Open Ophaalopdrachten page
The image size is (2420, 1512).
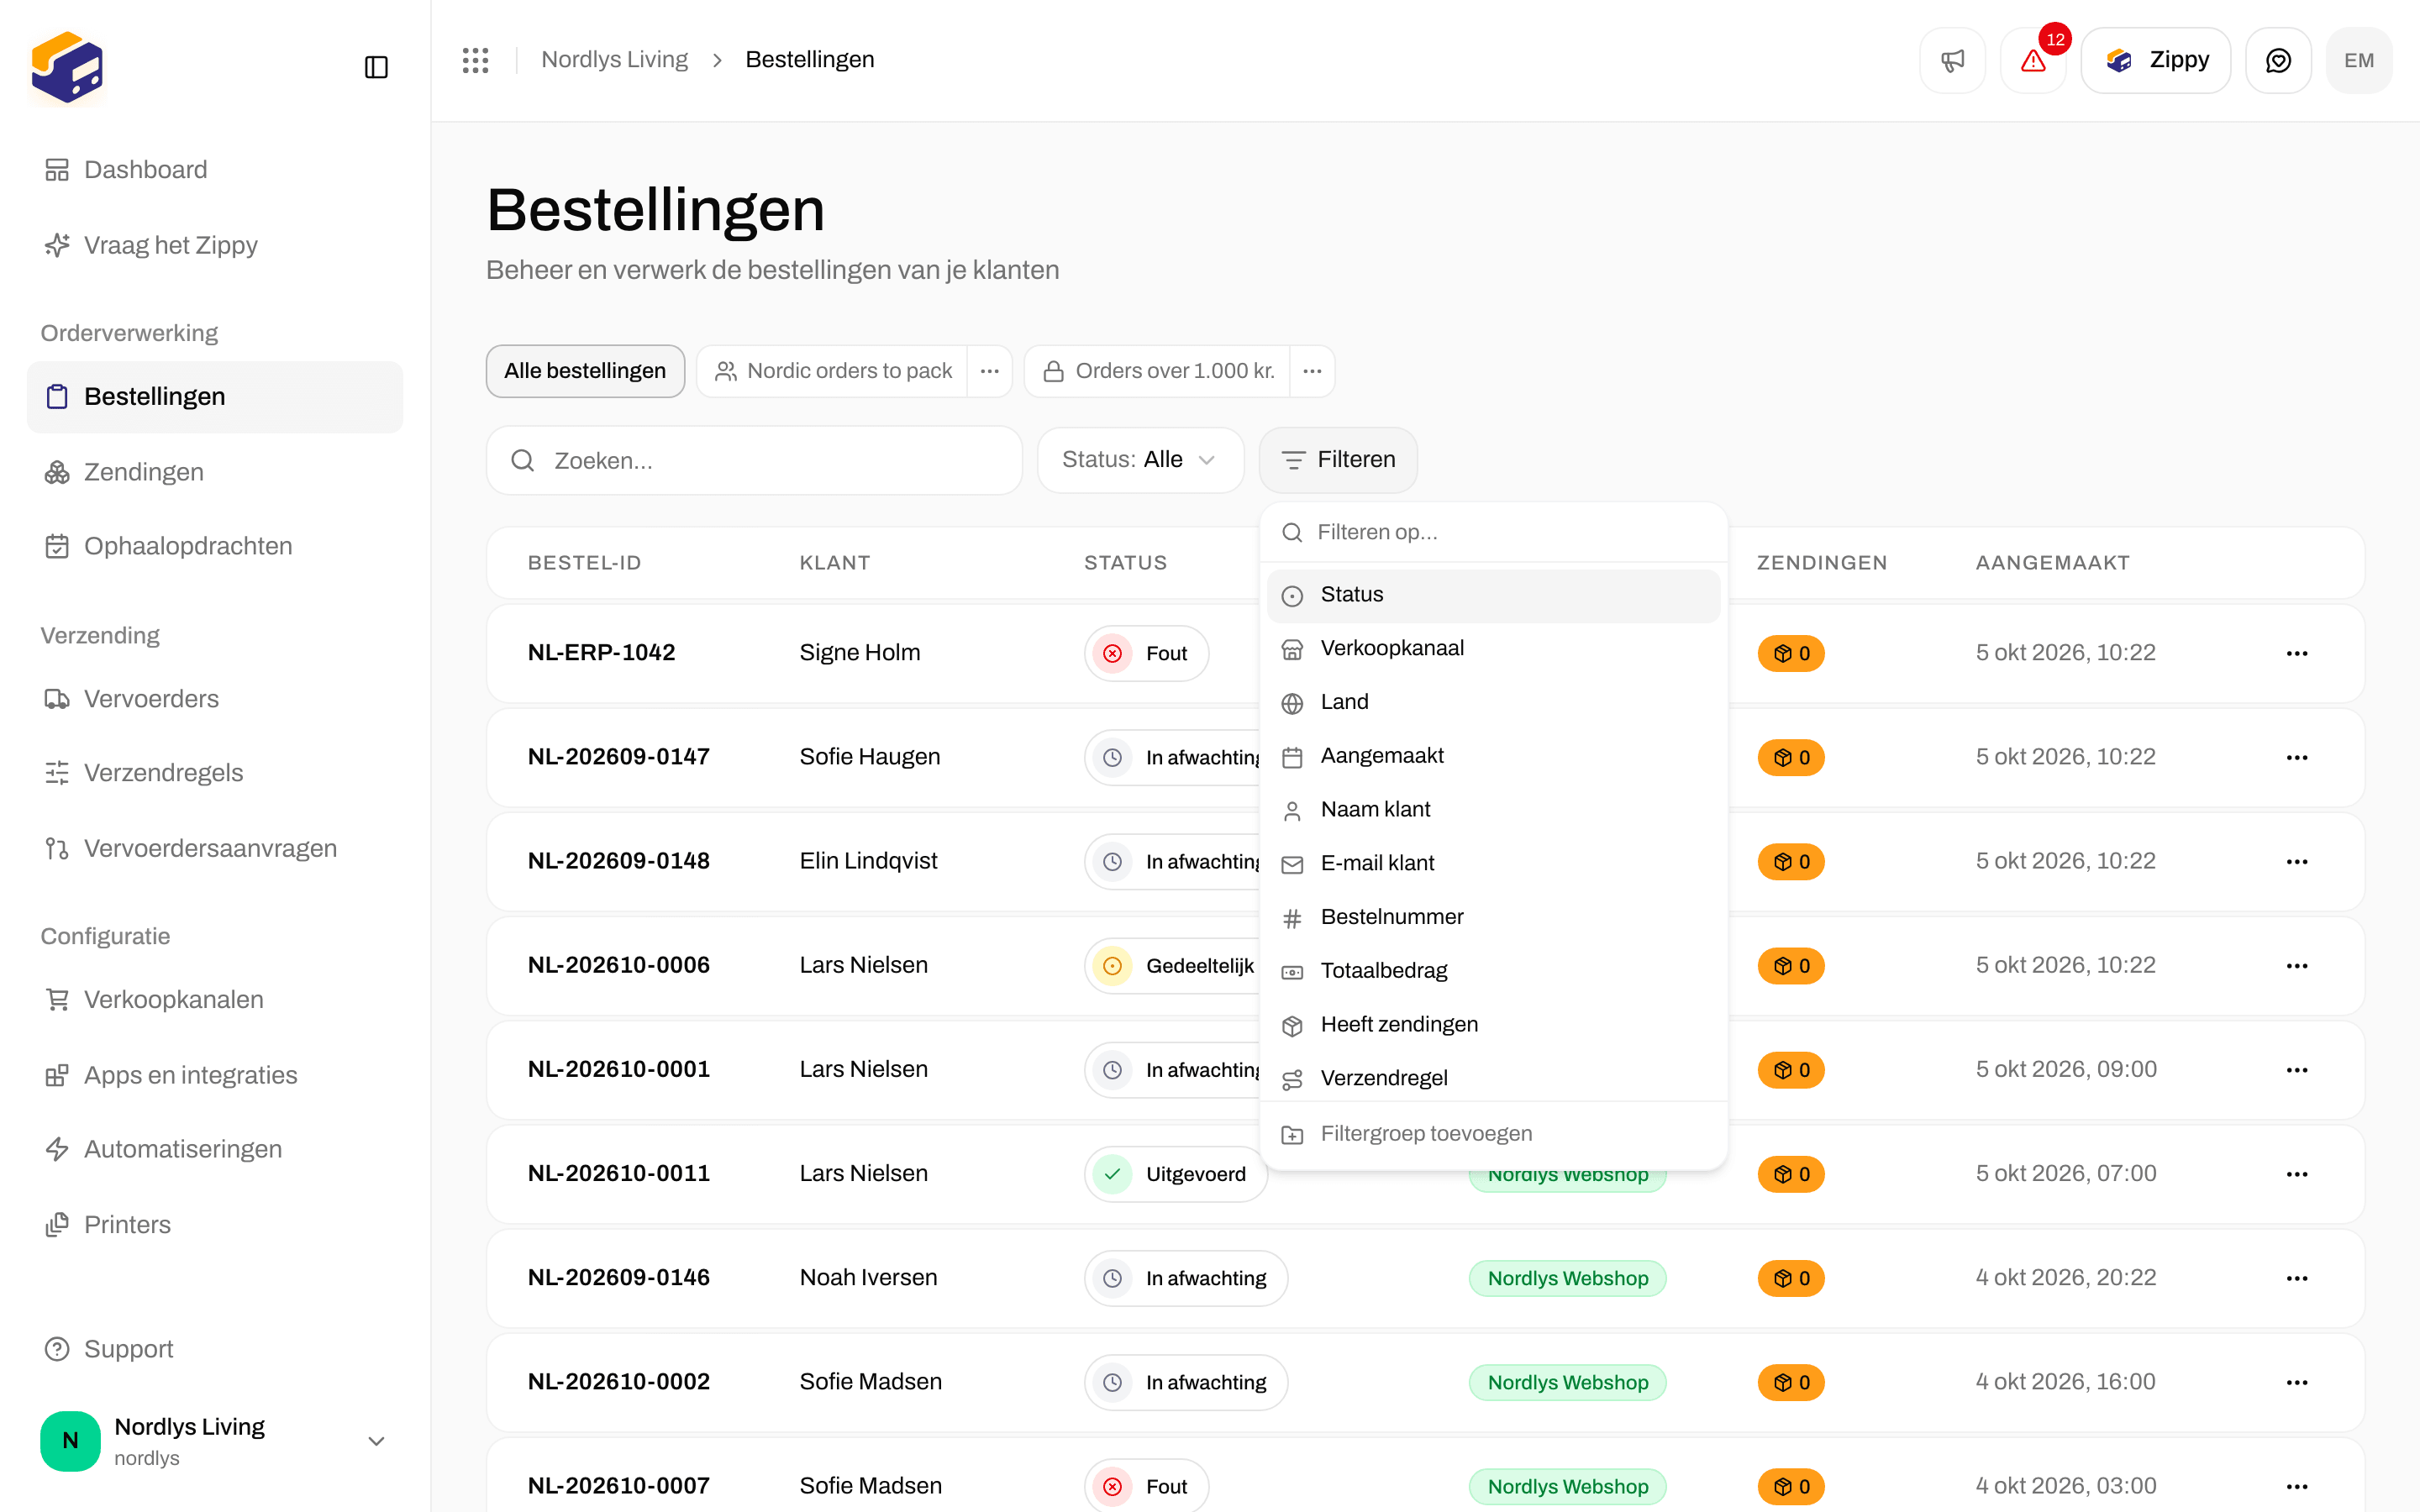click(x=215, y=546)
